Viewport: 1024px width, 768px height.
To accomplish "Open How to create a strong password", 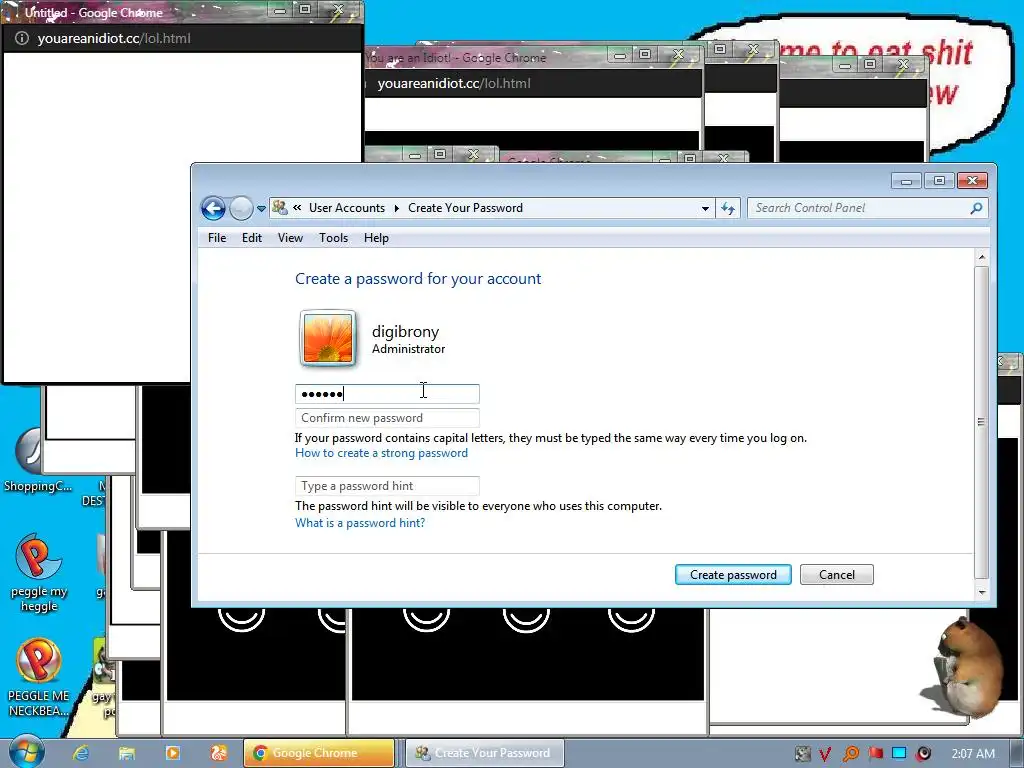I will click(x=381, y=453).
